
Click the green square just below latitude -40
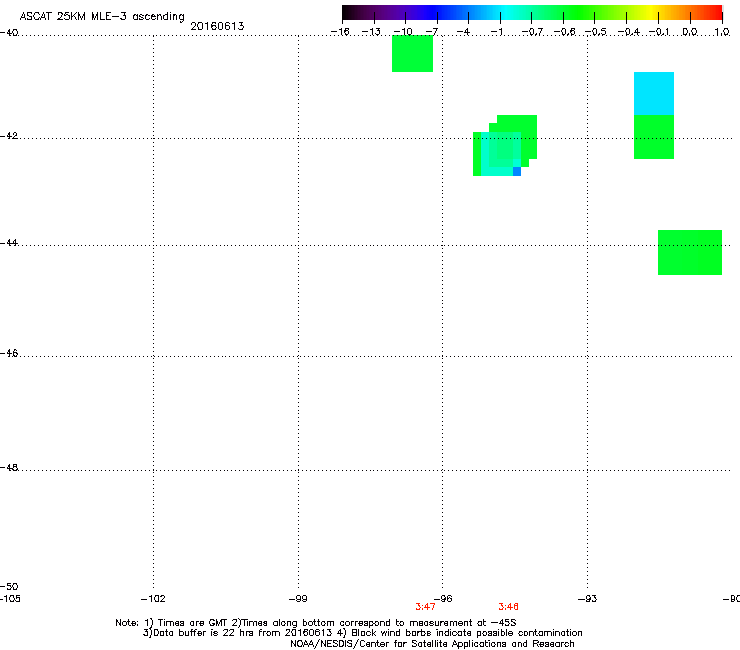coord(412,53)
